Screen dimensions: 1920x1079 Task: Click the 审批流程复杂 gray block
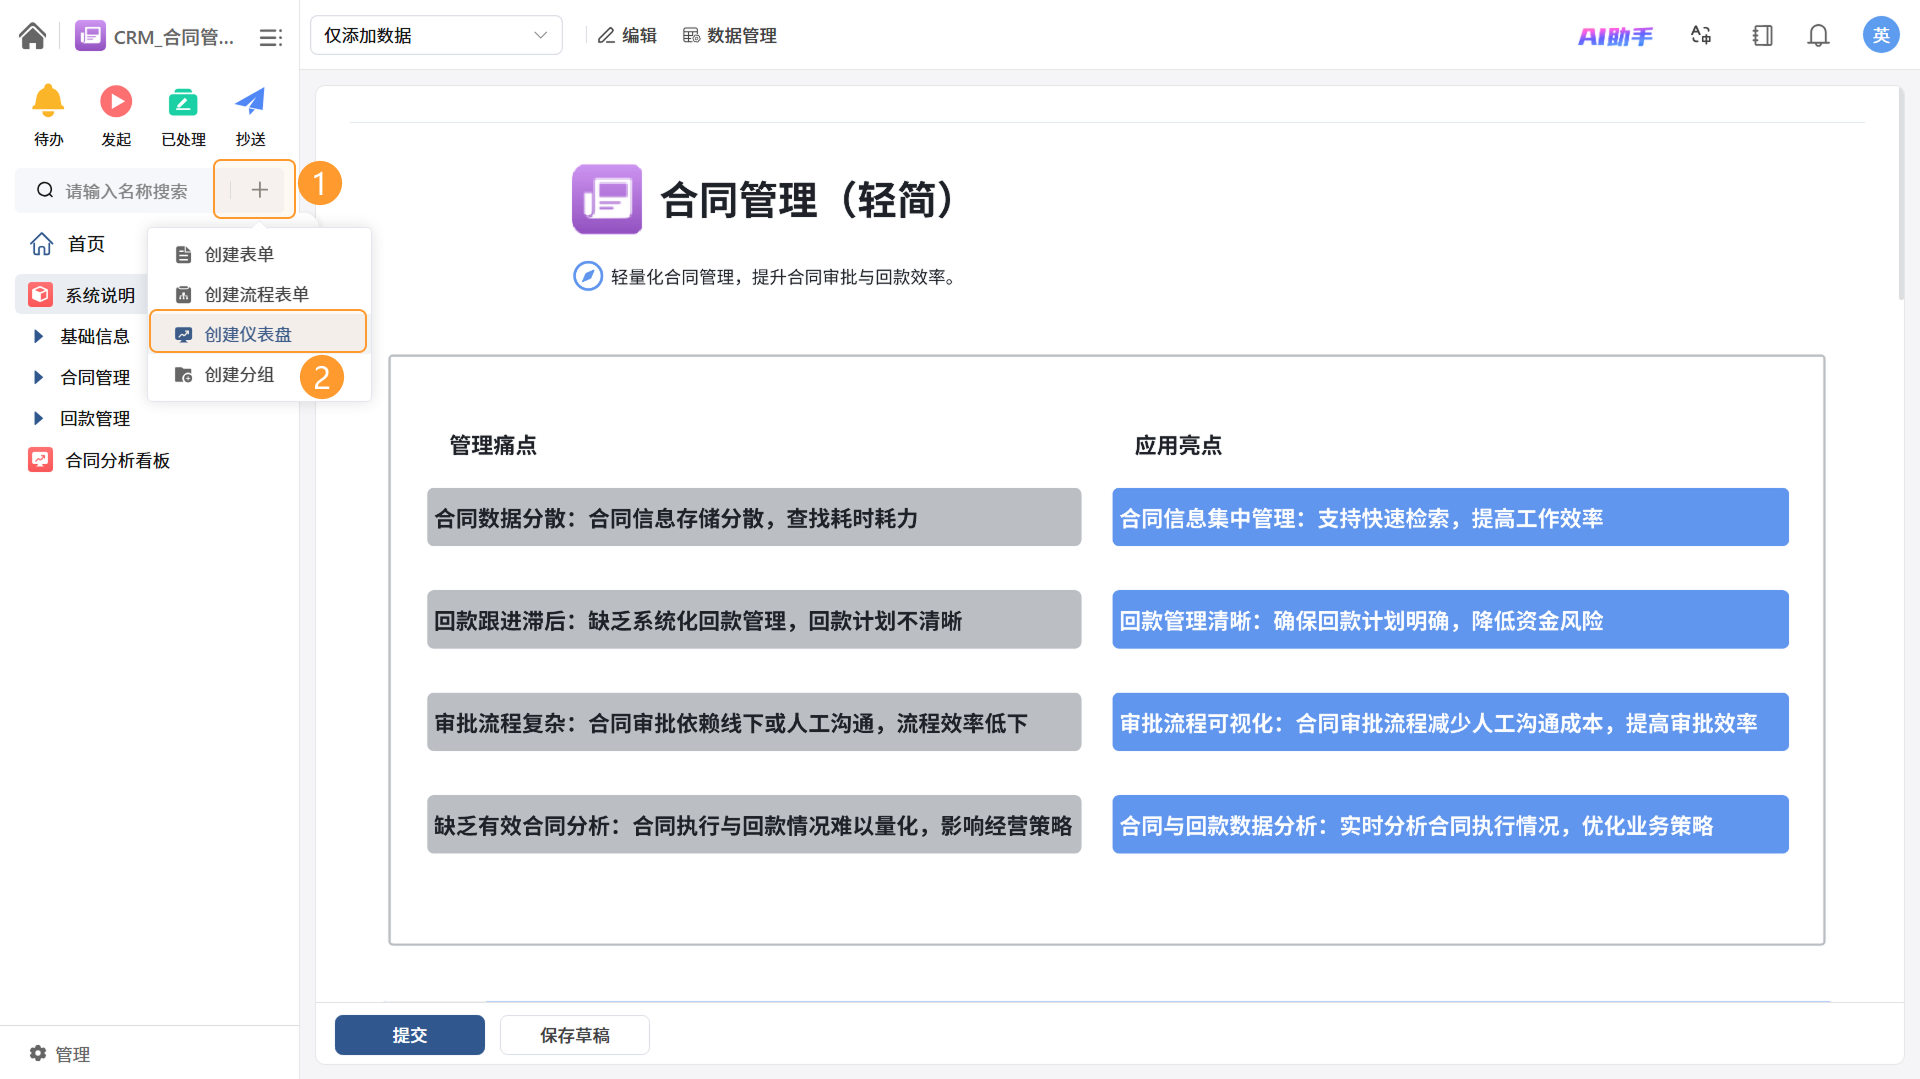coord(754,722)
